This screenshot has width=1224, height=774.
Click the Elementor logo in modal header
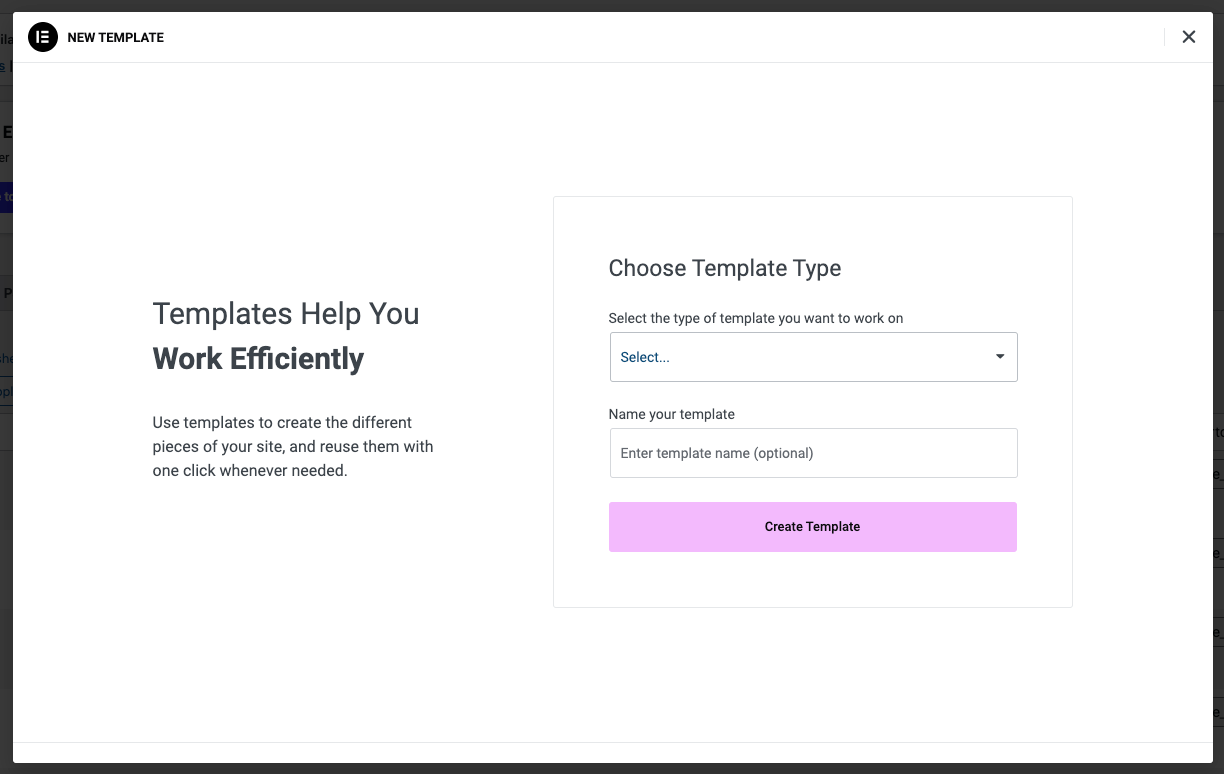(x=43, y=38)
